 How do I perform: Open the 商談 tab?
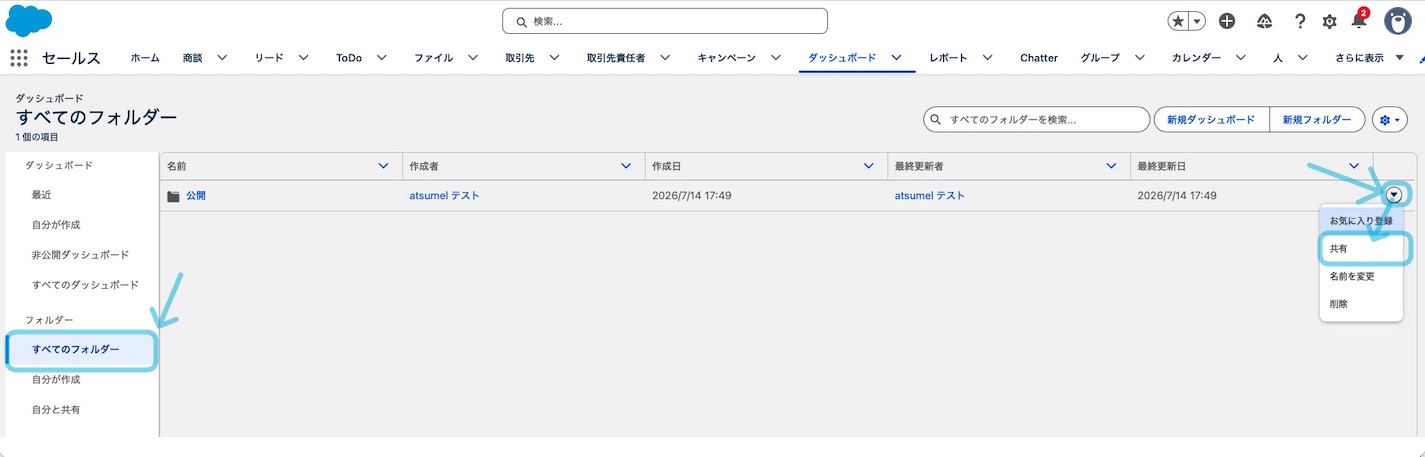[x=193, y=58]
